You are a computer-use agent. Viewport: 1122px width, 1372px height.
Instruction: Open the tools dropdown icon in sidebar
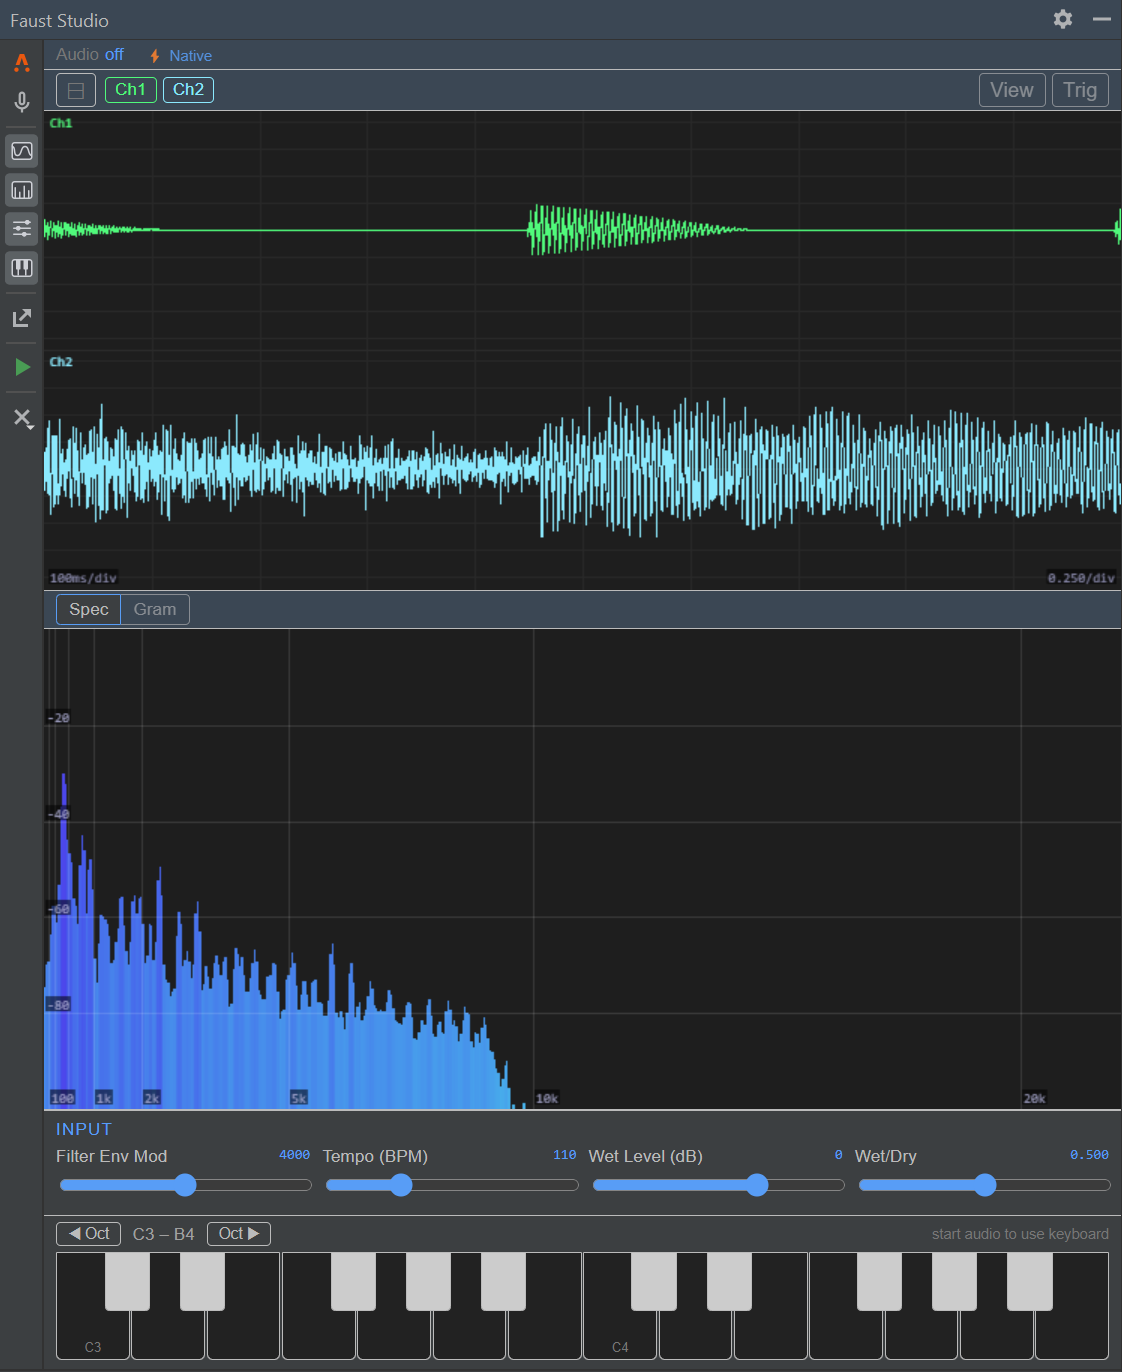[22, 418]
